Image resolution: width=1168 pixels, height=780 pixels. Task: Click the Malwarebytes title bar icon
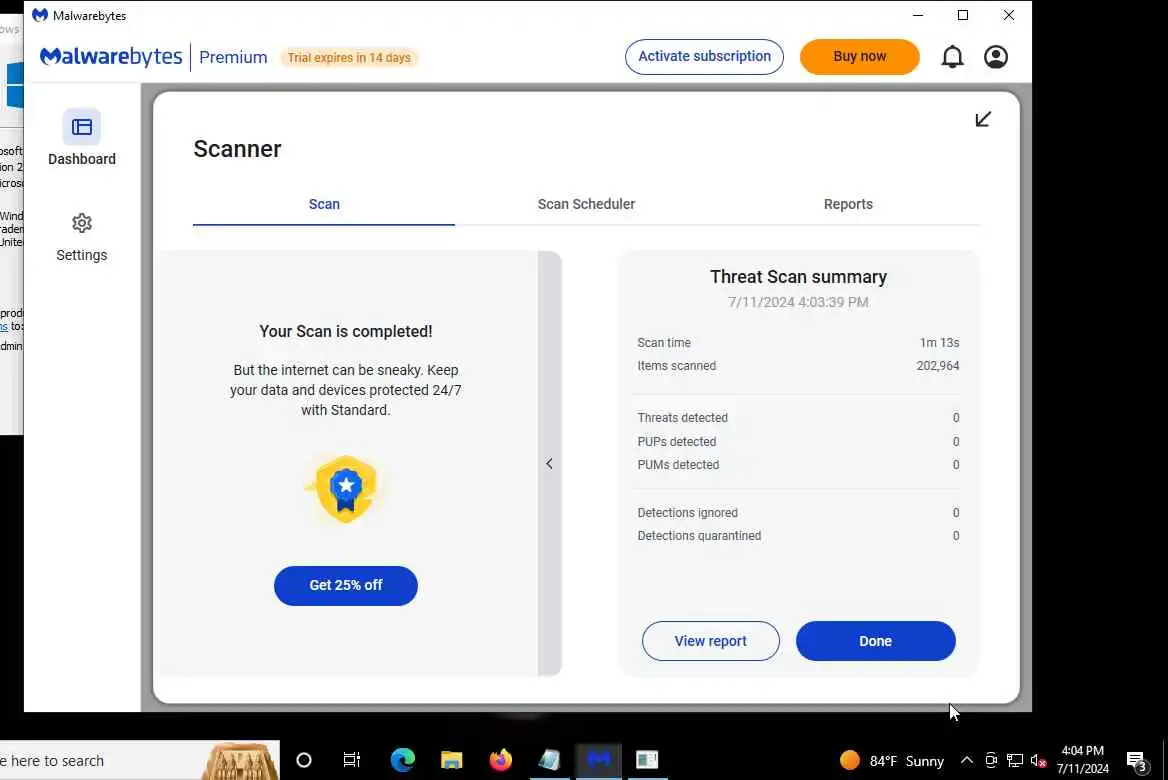[x=39, y=15]
